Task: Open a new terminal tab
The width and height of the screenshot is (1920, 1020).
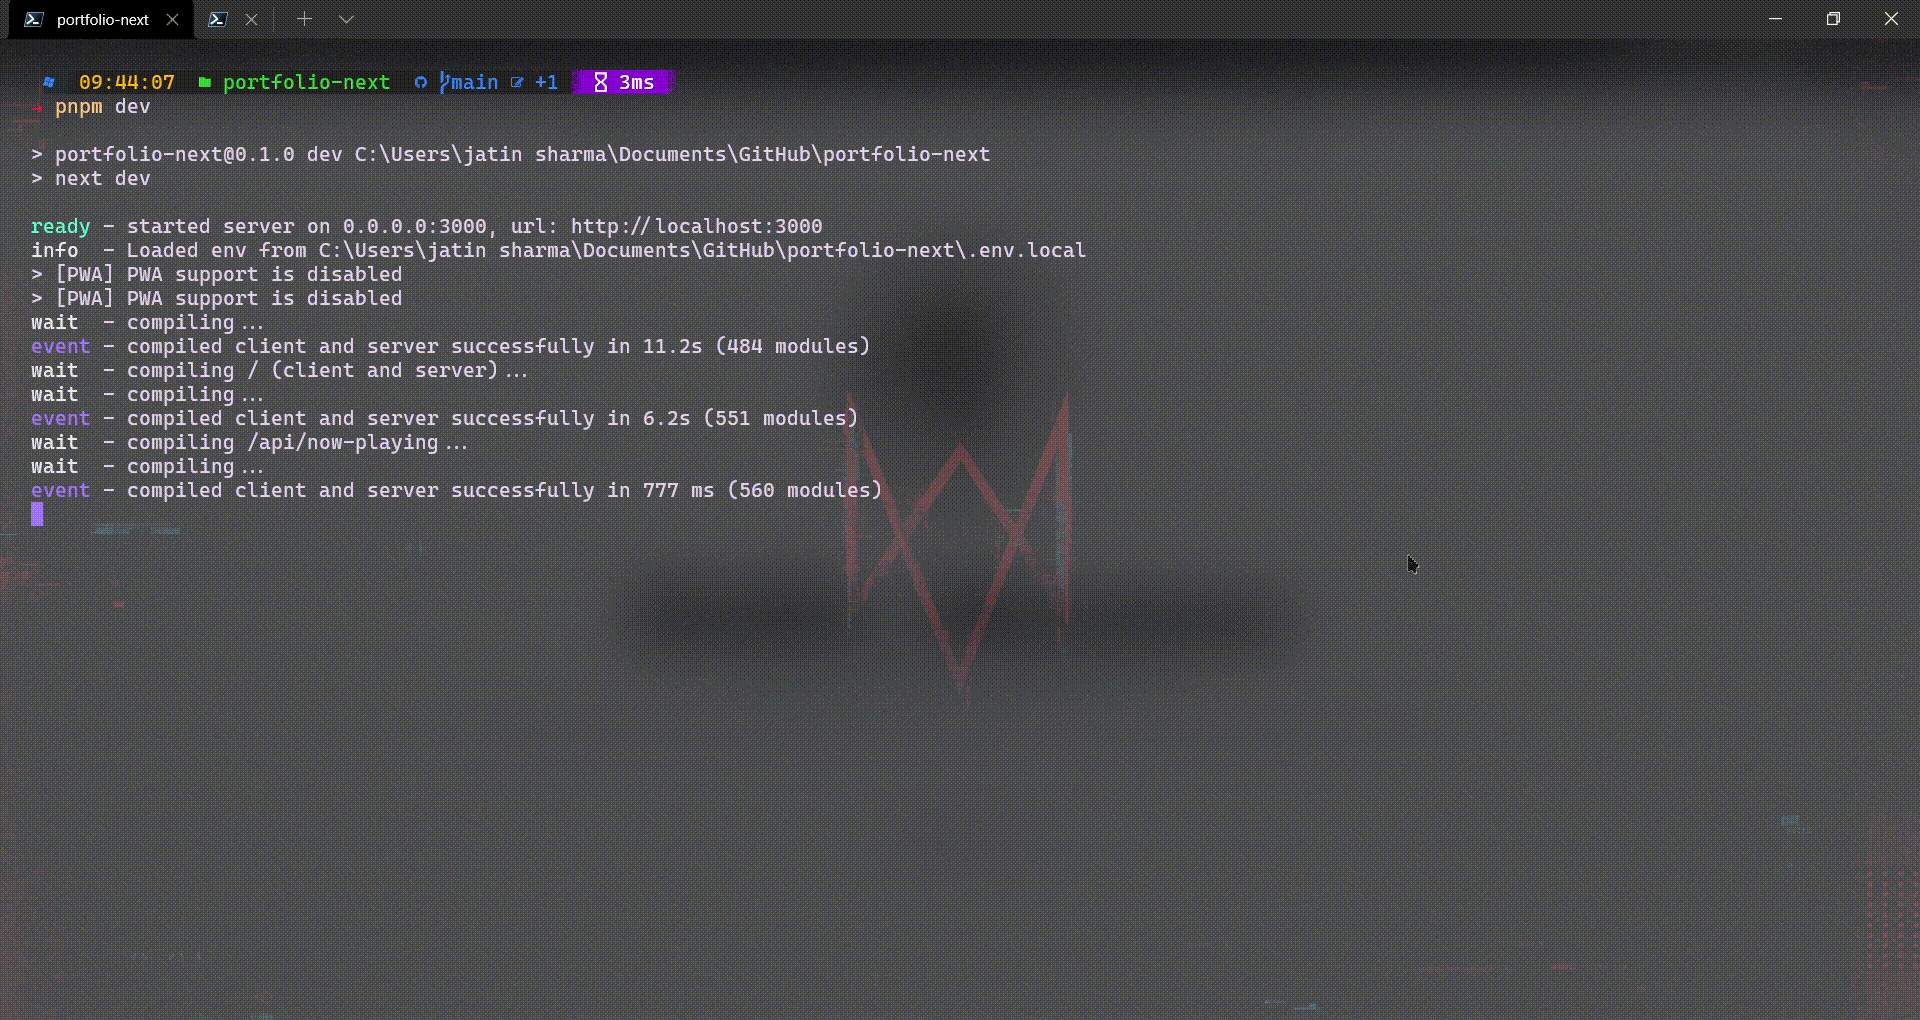Action: pyautogui.click(x=304, y=19)
